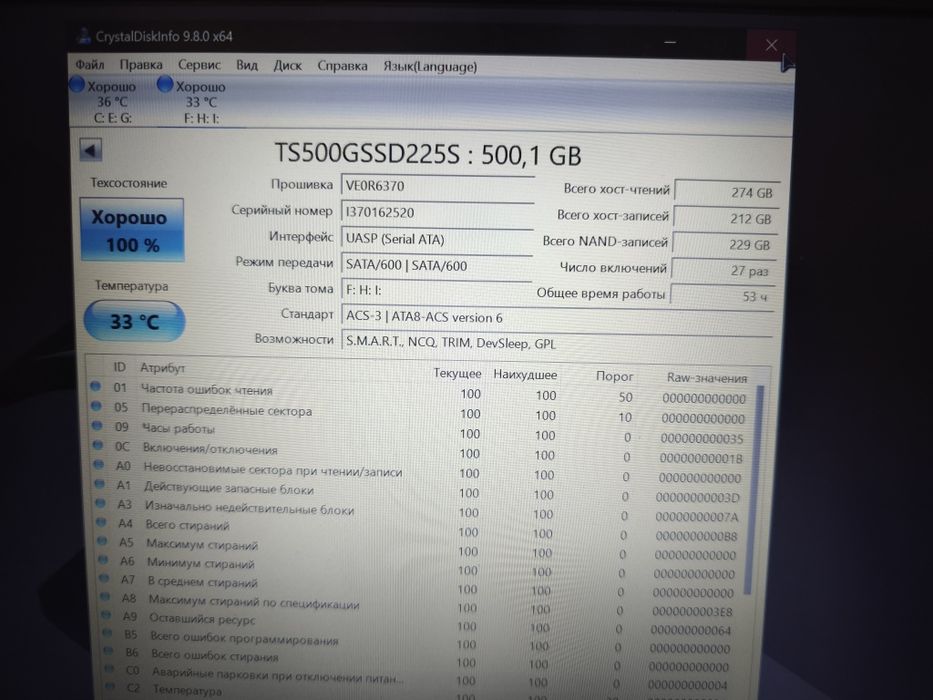933x700 pixels.
Task: Click the blue status dot of attribute B6
Action: [108, 651]
